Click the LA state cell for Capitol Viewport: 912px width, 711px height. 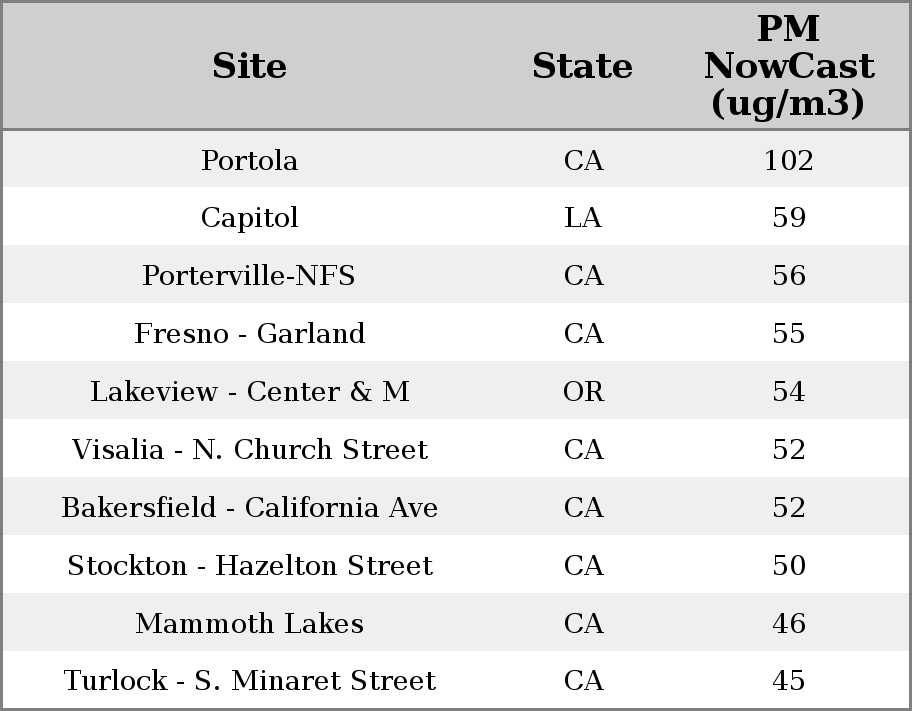583,218
